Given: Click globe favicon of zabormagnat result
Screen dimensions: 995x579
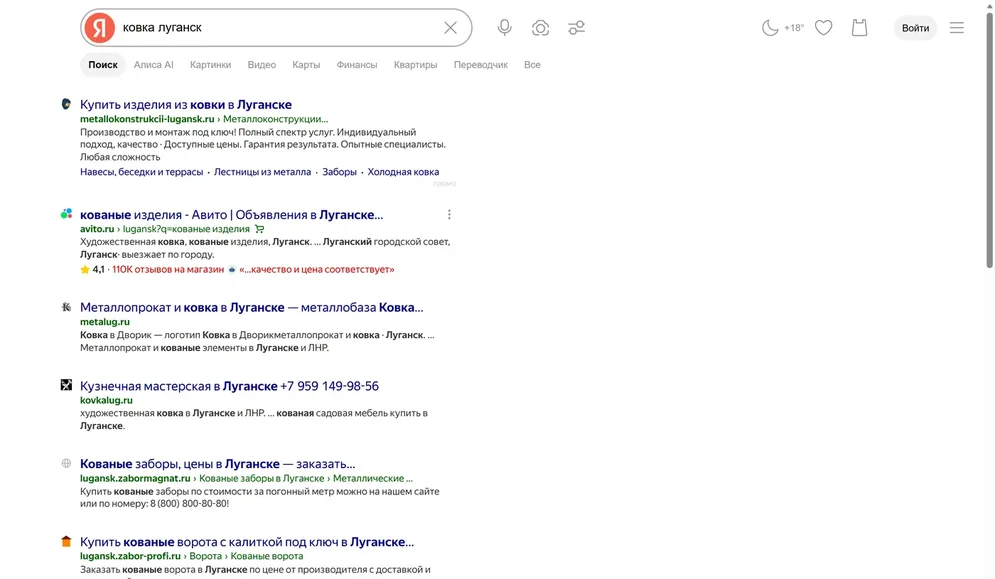Looking at the screenshot, I should [x=66, y=463].
